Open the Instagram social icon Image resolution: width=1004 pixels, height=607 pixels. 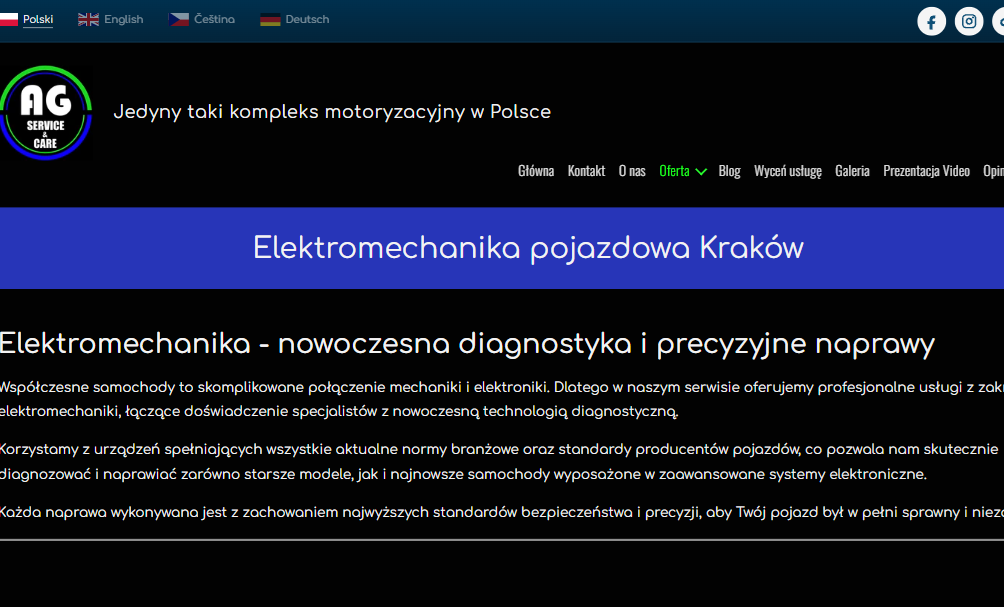coord(969,22)
